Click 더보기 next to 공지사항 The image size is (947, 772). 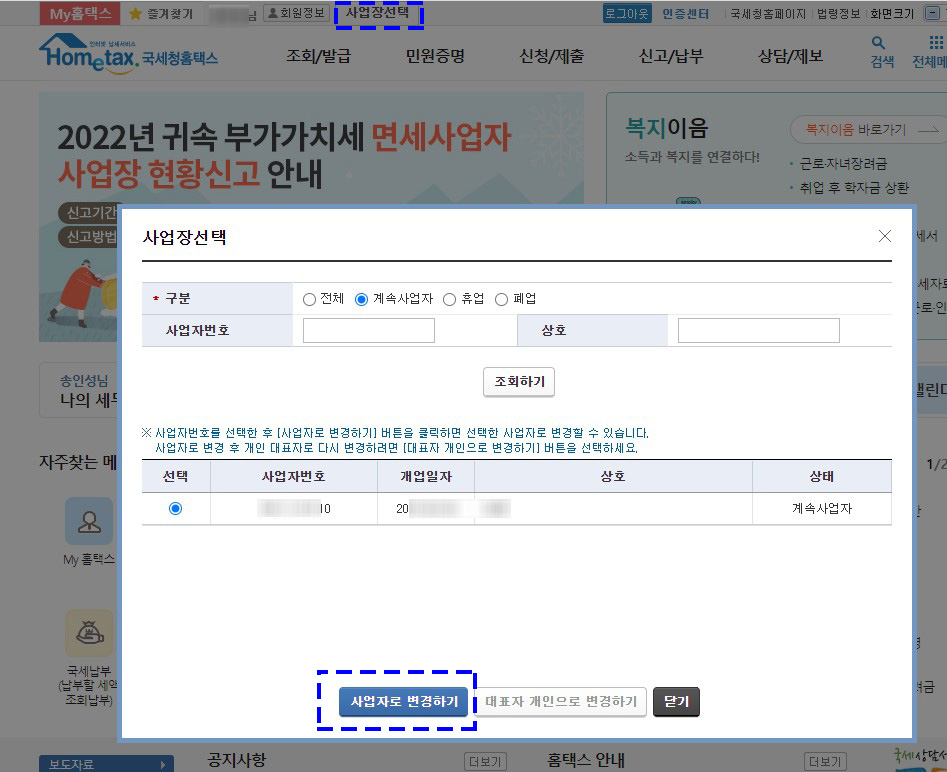point(485,762)
